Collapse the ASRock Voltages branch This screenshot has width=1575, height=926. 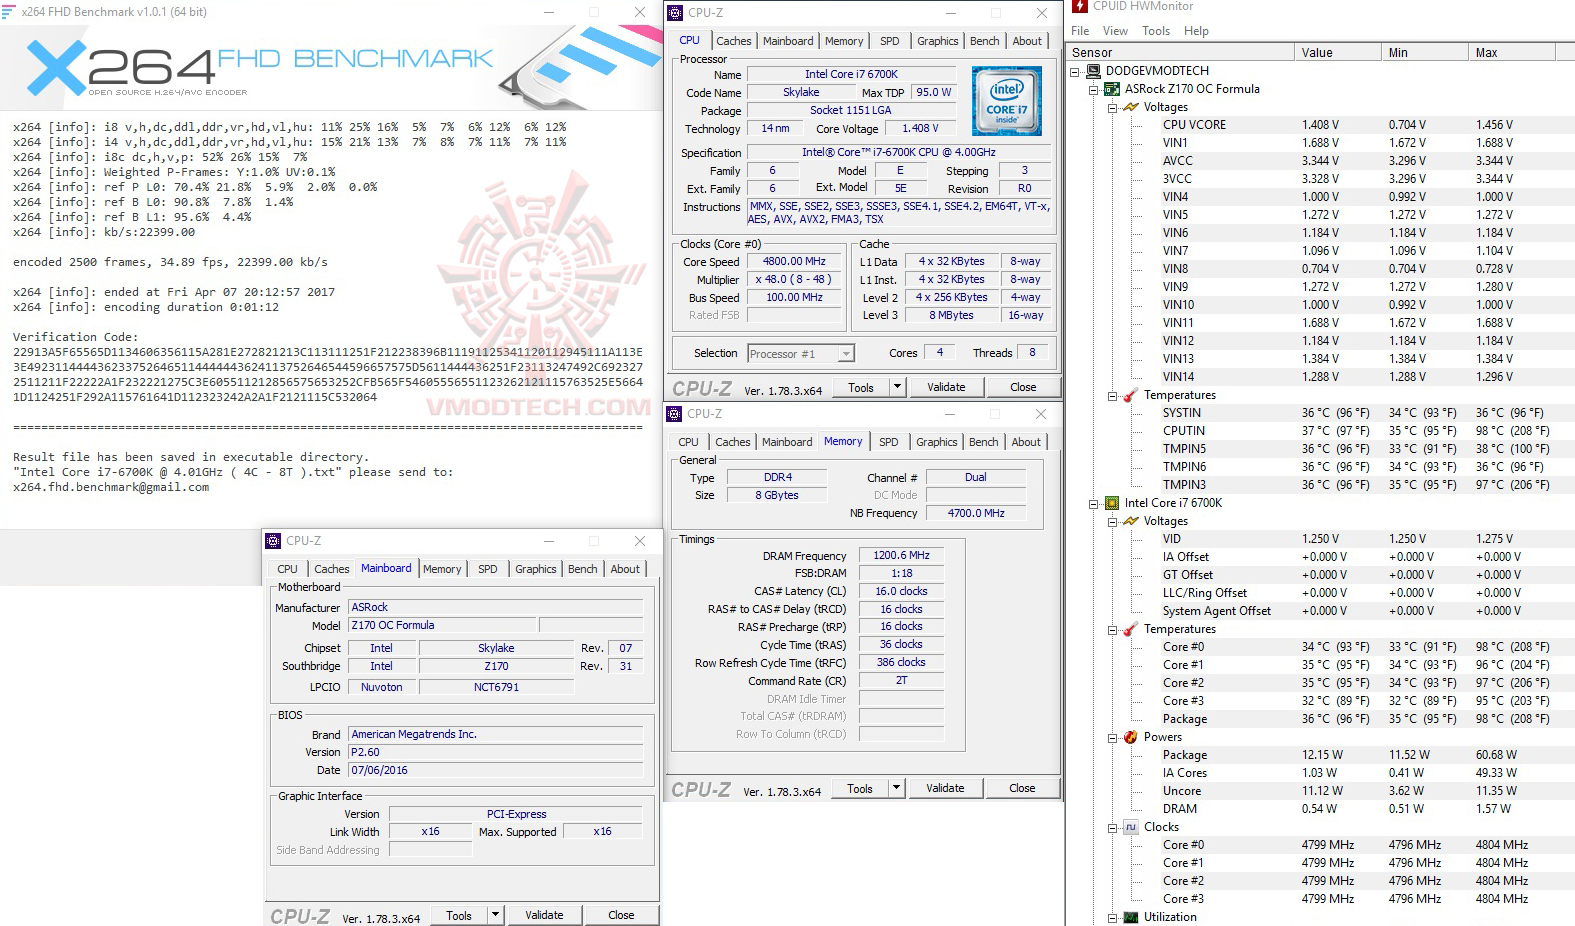(x=1112, y=107)
